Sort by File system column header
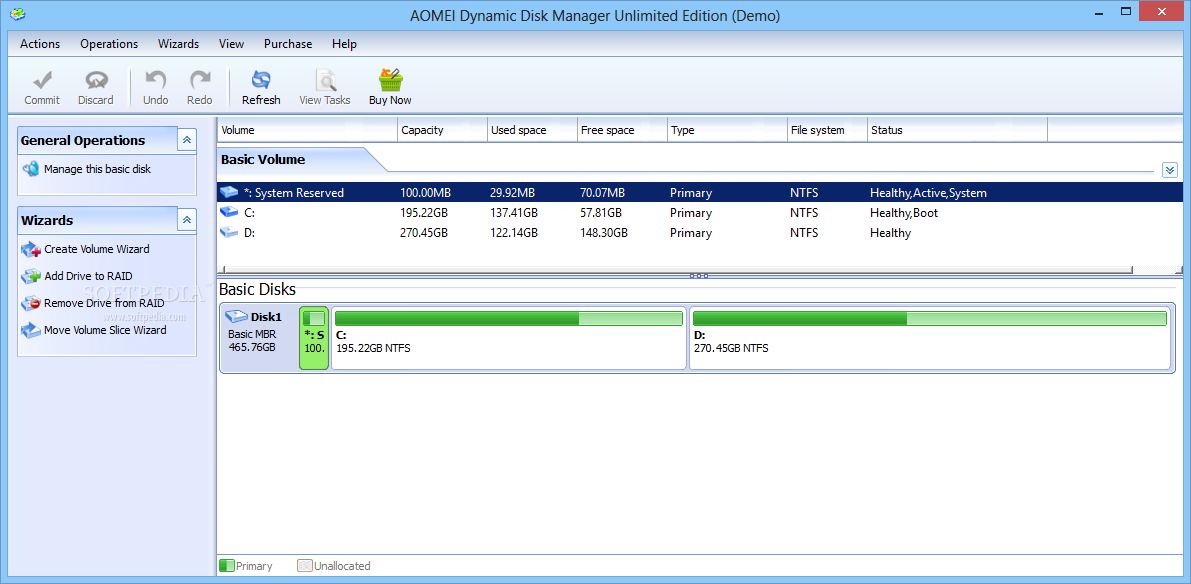1191x584 pixels. 827,130
